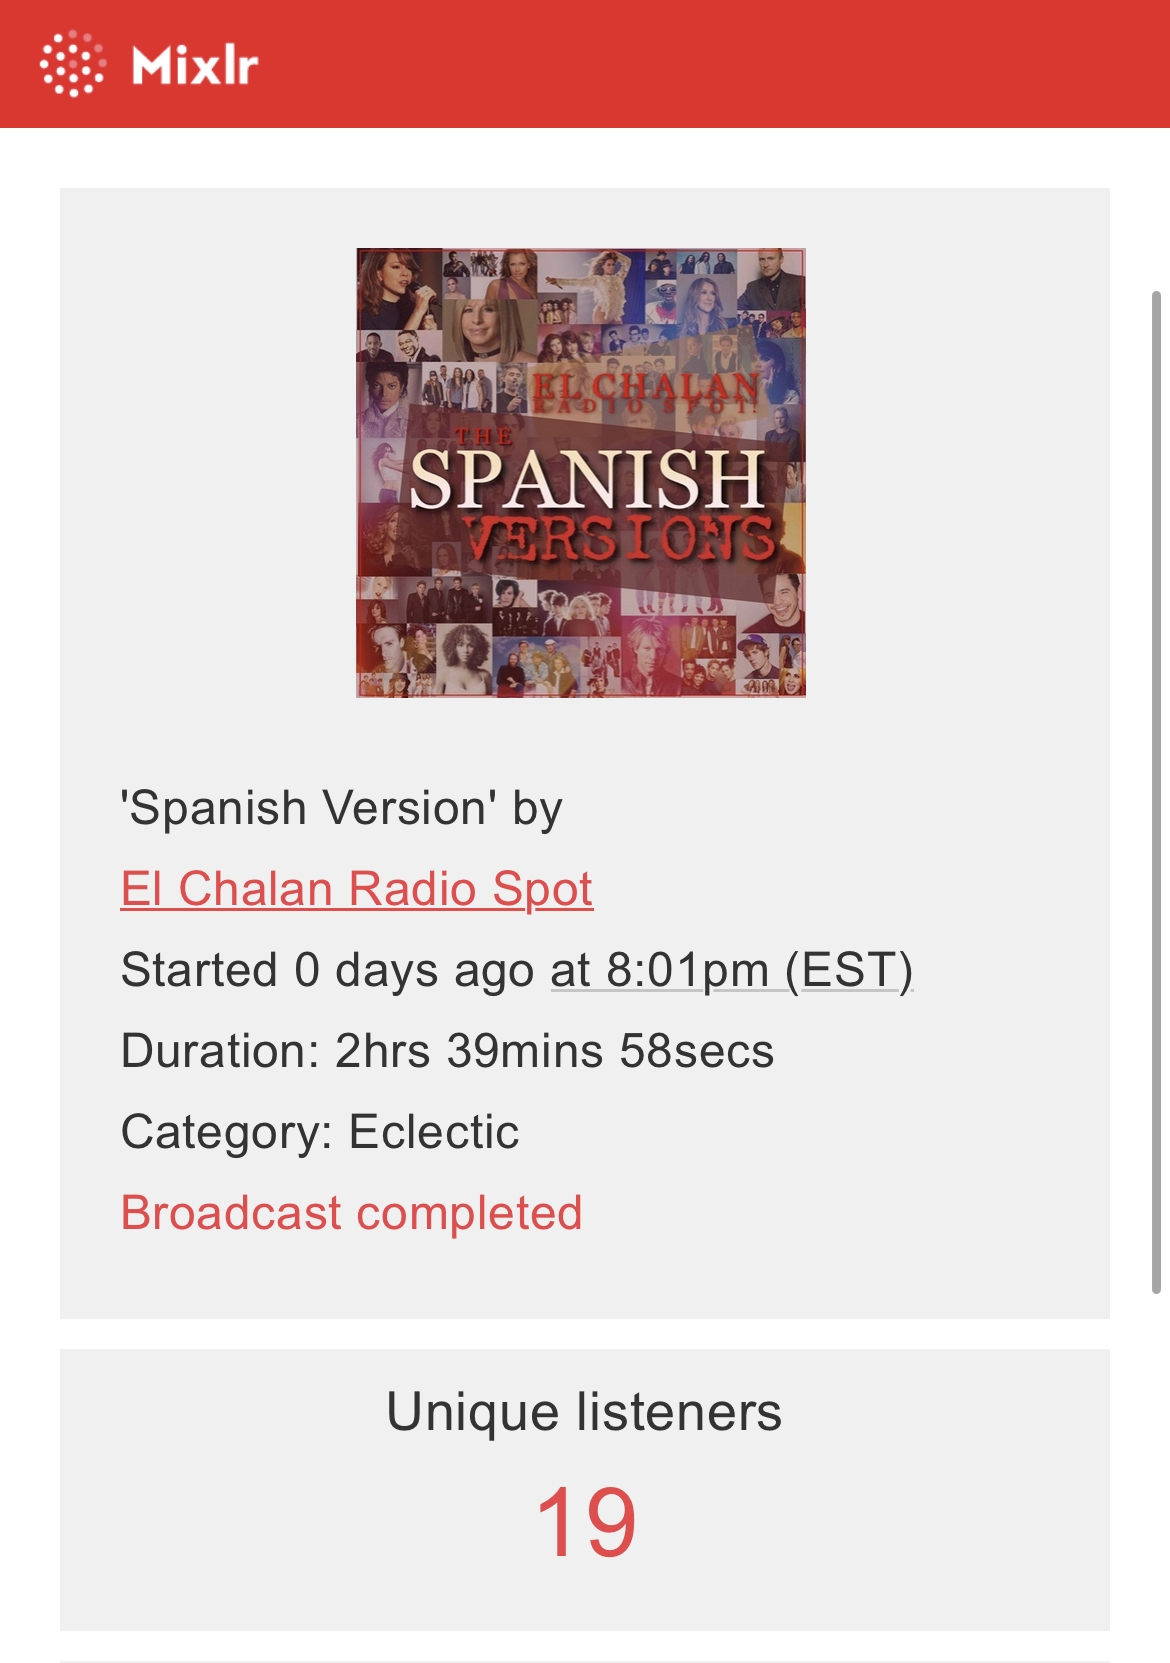This screenshot has height=1663, width=1170.
Task: Click the Eclectic category text
Action: coord(434,1132)
